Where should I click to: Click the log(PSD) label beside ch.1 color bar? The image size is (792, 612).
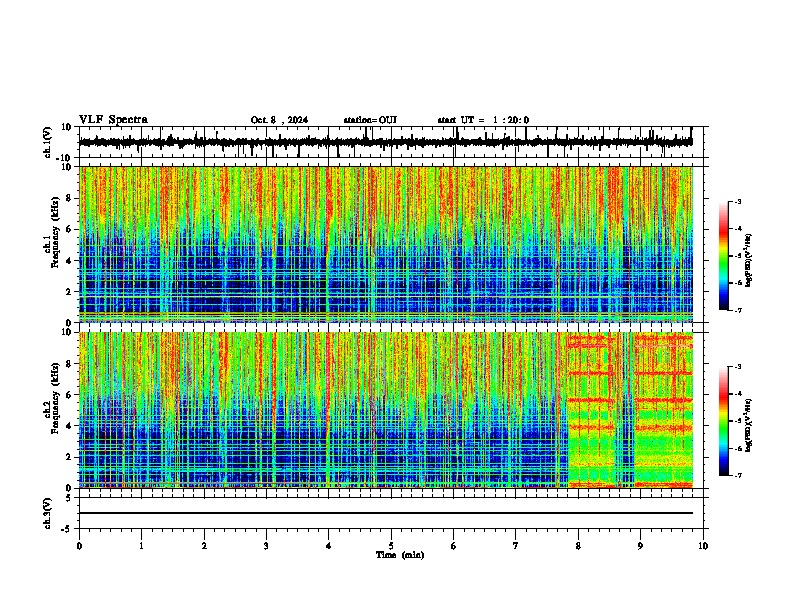point(749,261)
